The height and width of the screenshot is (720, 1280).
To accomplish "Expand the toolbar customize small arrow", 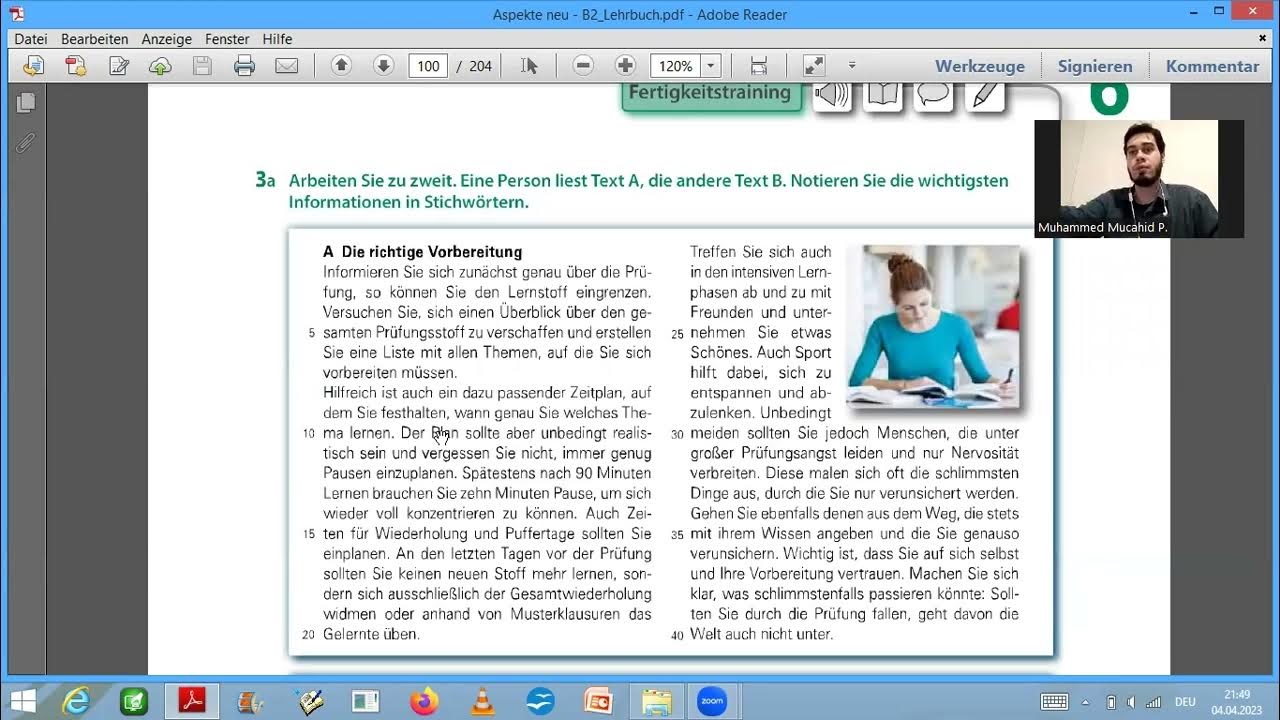I will point(852,65).
